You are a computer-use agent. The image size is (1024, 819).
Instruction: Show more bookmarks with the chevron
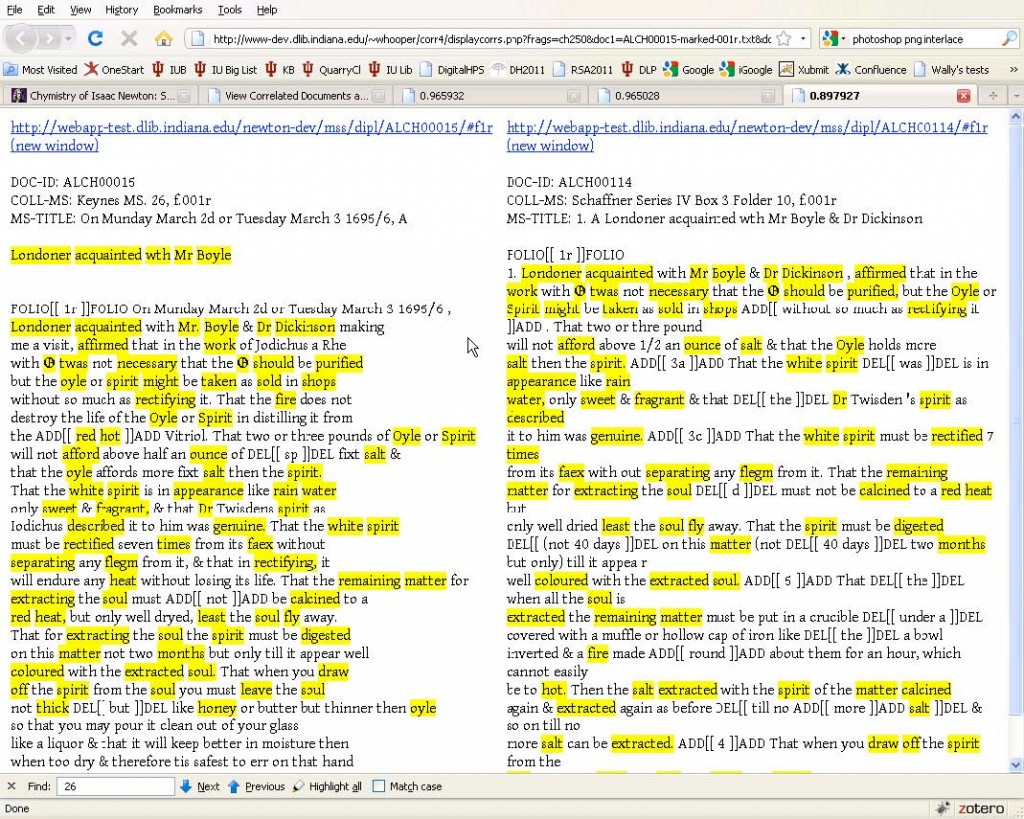pyautogui.click(x=1014, y=69)
